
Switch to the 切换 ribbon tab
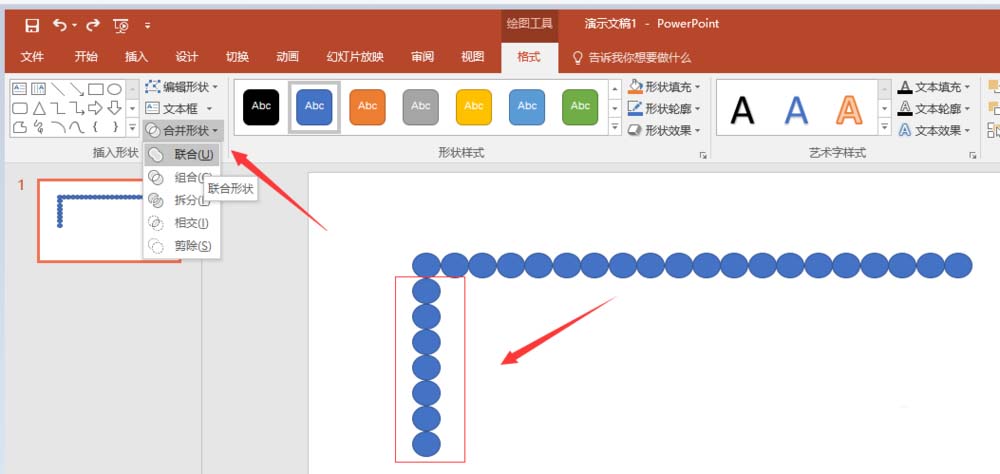(x=237, y=57)
